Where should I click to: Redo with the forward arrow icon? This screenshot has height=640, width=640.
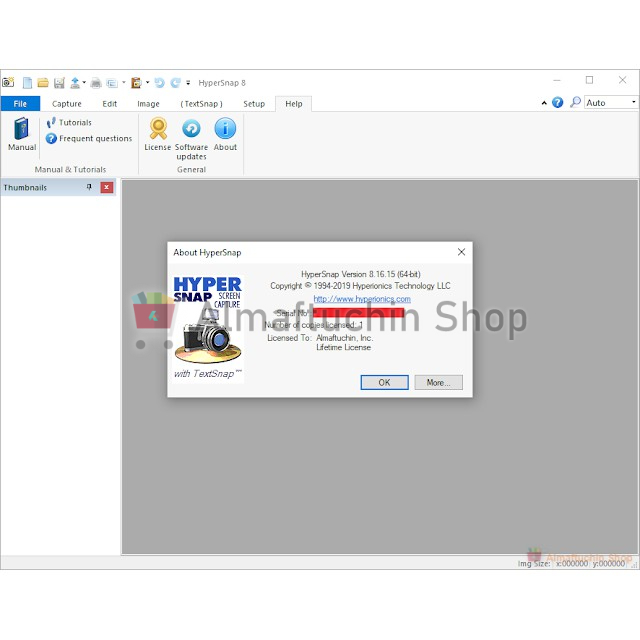point(176,83)
